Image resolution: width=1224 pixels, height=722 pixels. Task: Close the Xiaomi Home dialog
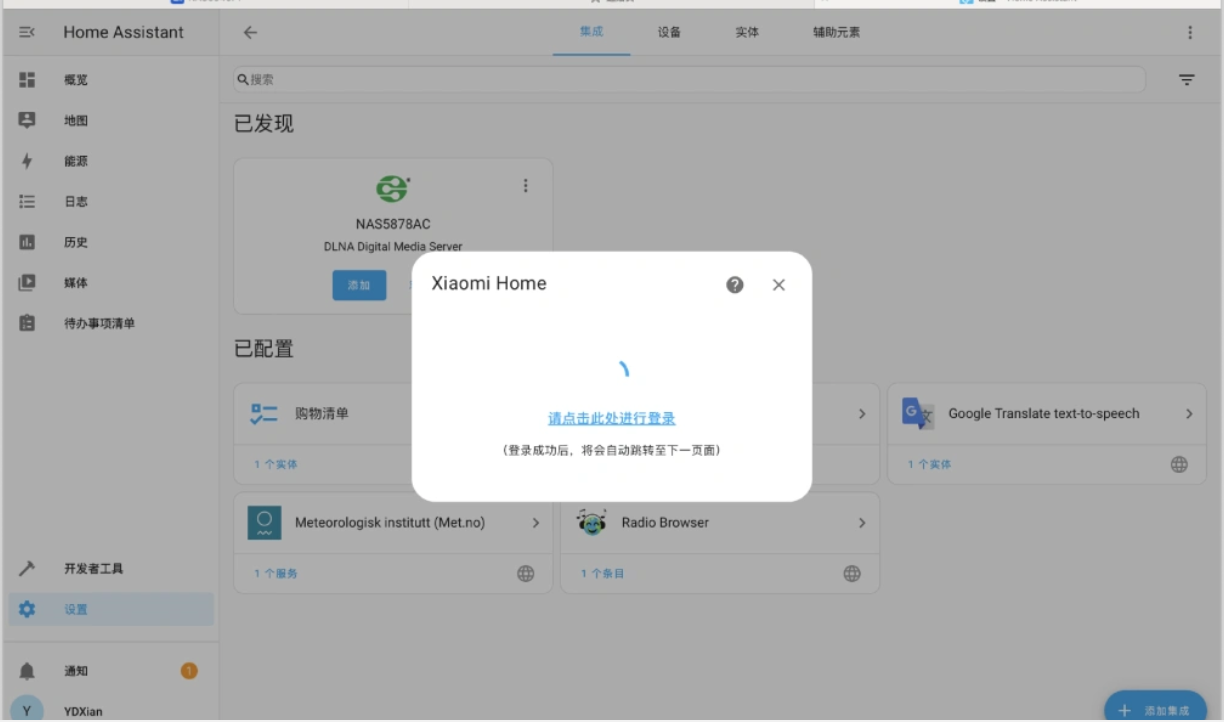click(x=779, y=285)
